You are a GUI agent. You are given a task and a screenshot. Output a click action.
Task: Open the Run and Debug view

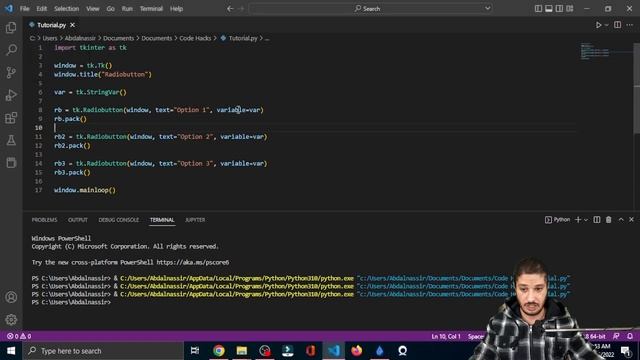(x=11, y=95)
